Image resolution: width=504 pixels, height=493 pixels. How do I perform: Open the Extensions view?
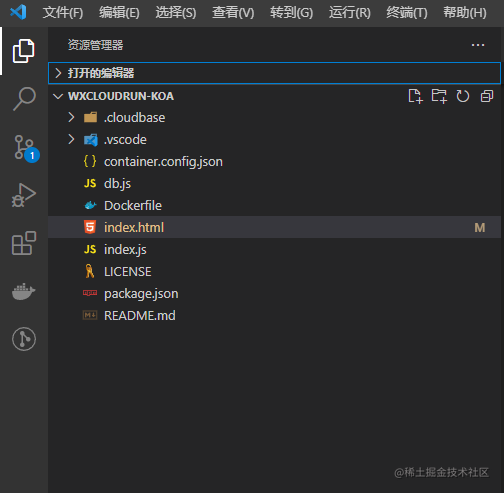coord(24,243)
